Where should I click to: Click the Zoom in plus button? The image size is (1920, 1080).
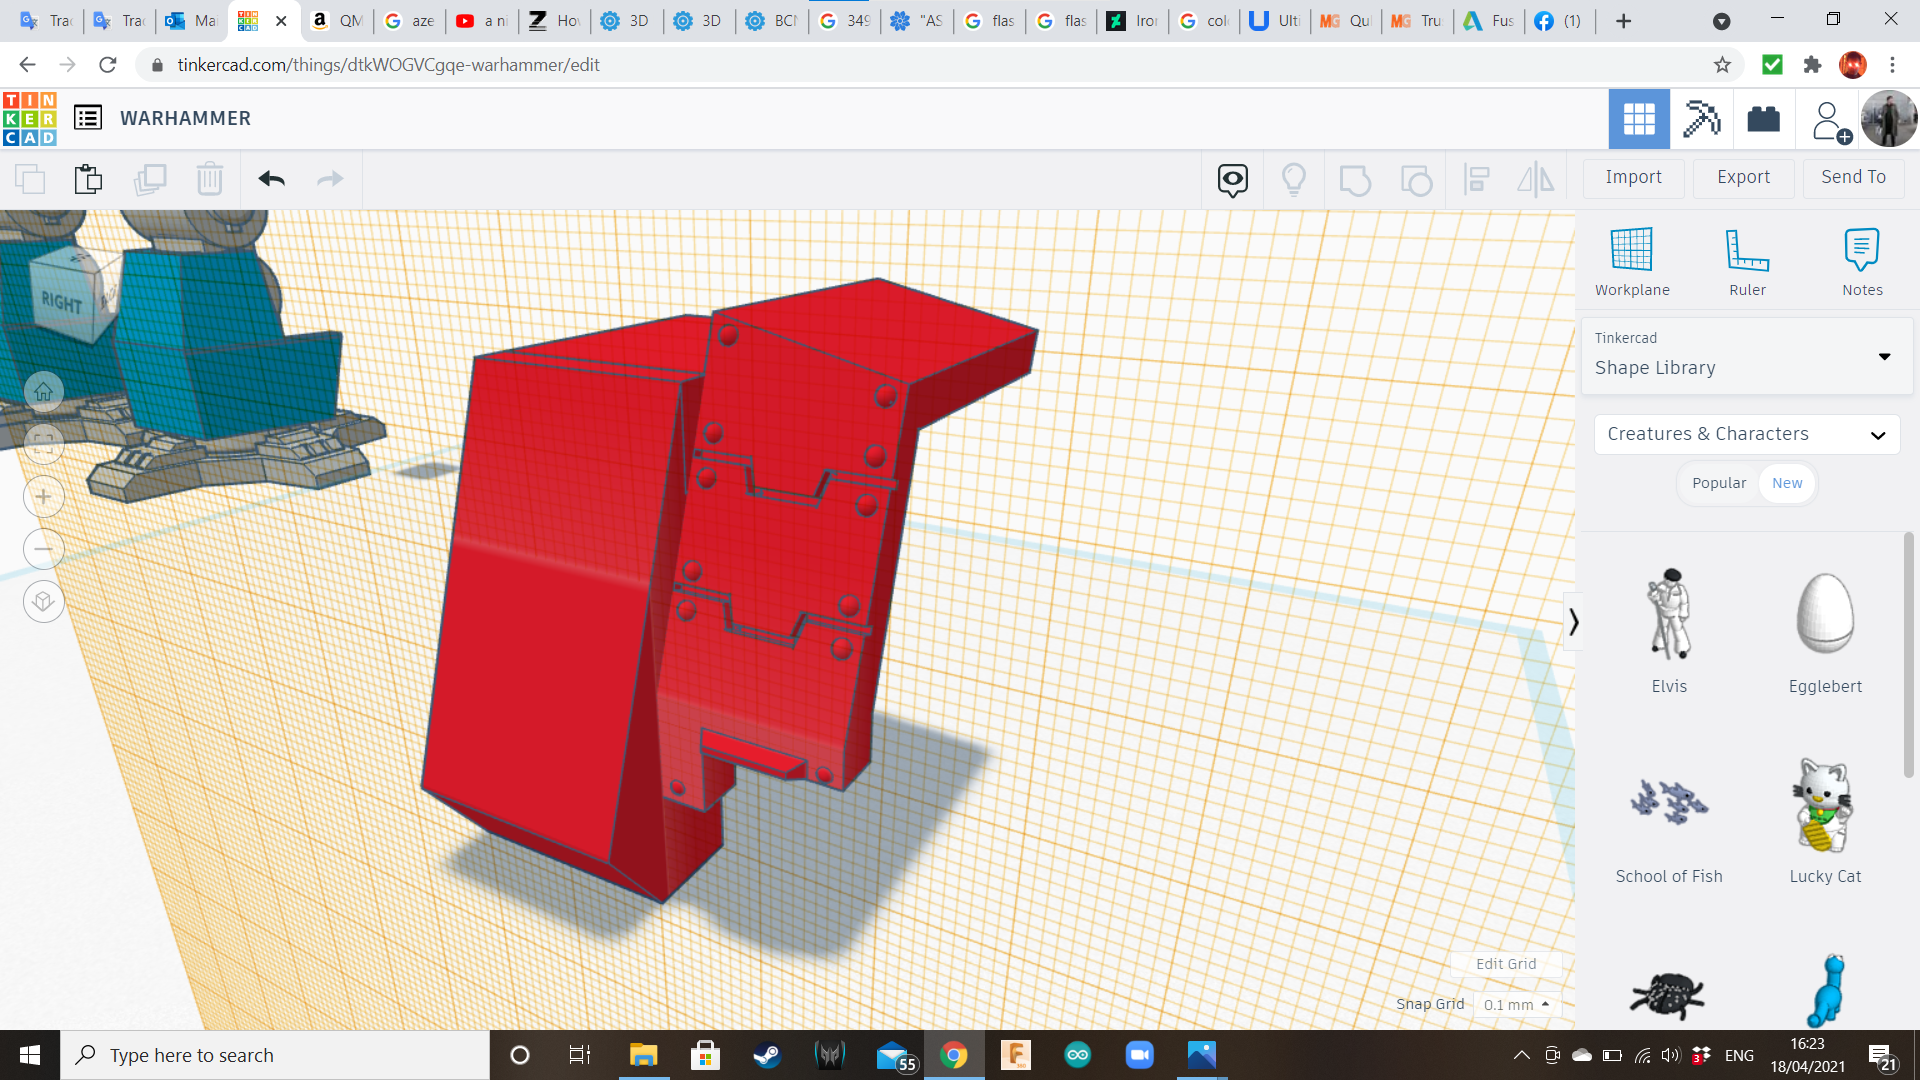coord(43,497)
